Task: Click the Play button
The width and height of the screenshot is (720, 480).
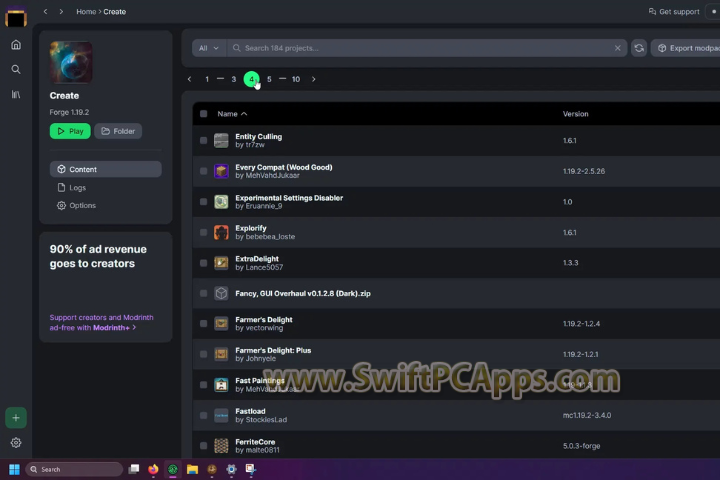Action: point(70,131)
